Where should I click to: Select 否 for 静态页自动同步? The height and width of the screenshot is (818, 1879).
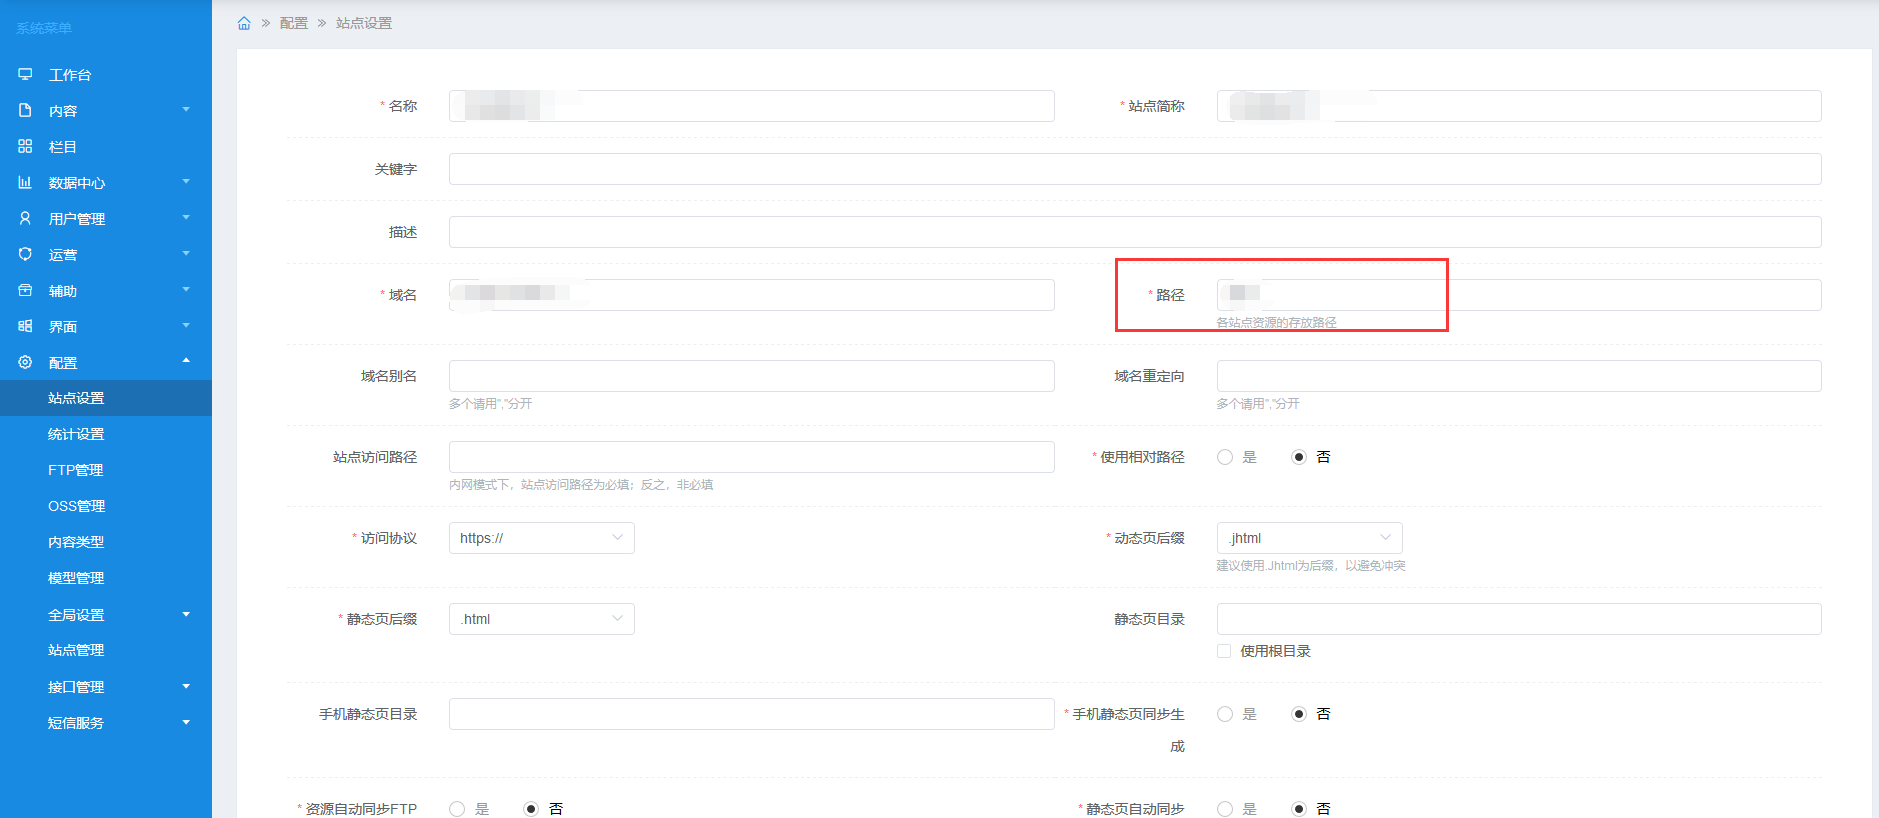pyautogui.click(x=1299, y=809)
